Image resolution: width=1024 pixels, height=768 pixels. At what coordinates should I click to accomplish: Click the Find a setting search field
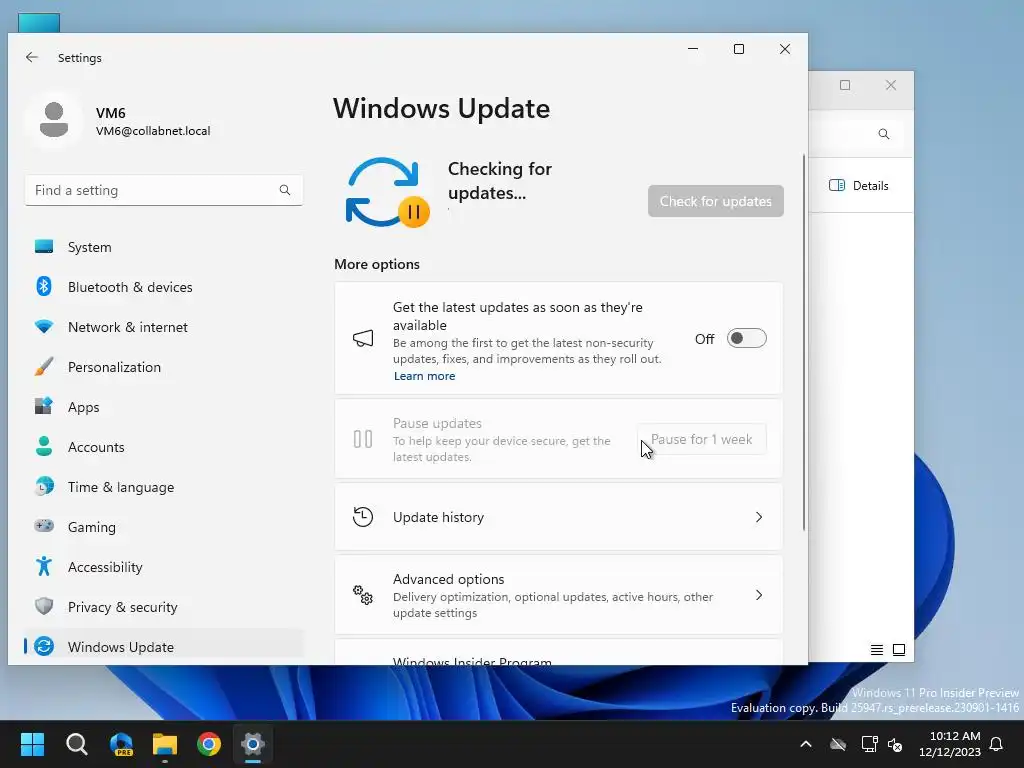tap(163, 190)
